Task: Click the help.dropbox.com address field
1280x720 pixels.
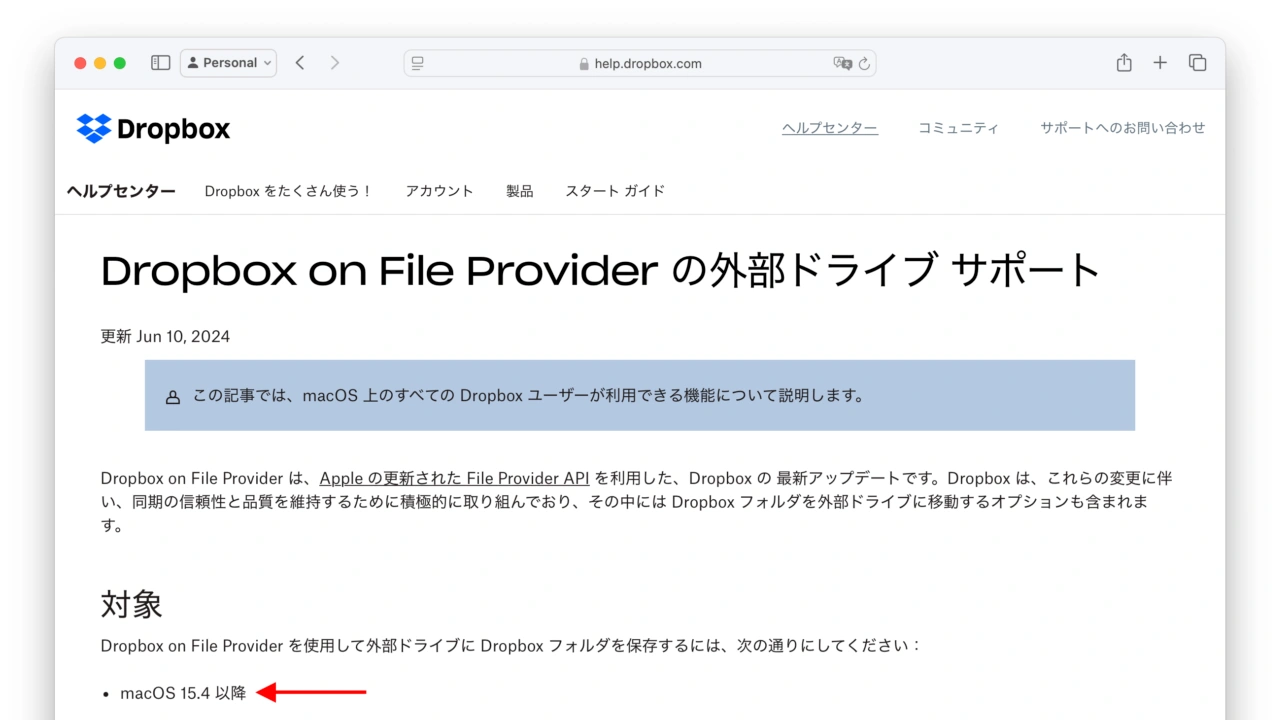Action: coord(640,63)
